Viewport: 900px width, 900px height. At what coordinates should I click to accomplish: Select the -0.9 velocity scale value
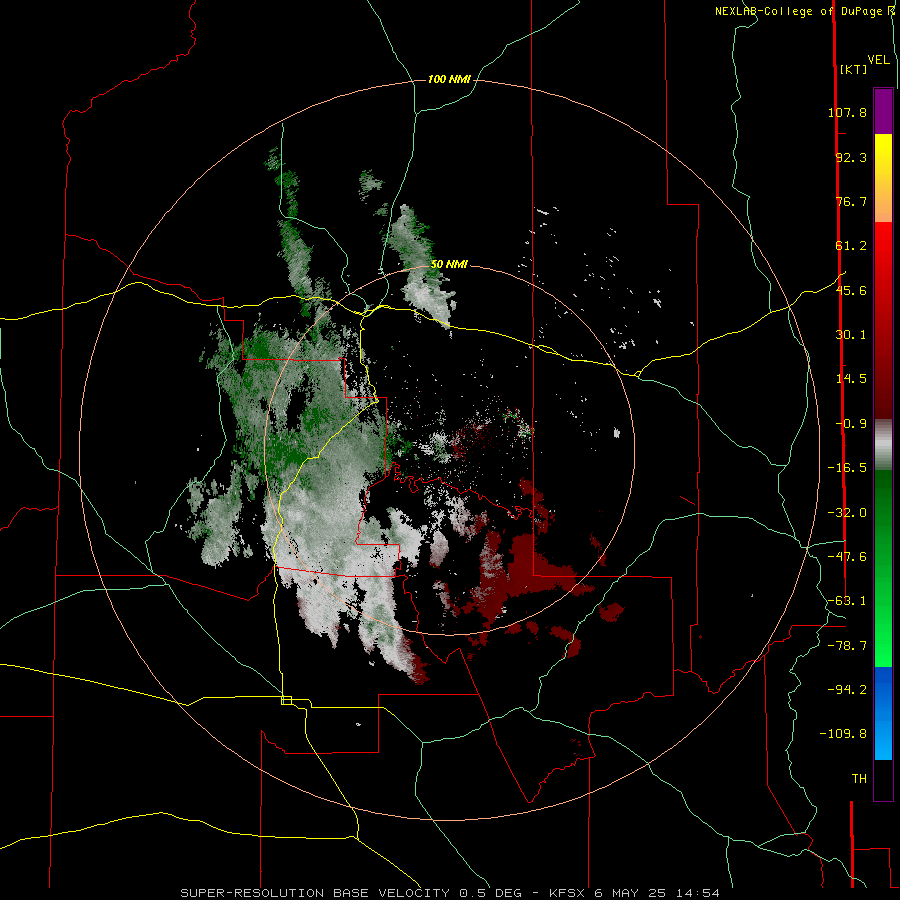pos(851,424)
